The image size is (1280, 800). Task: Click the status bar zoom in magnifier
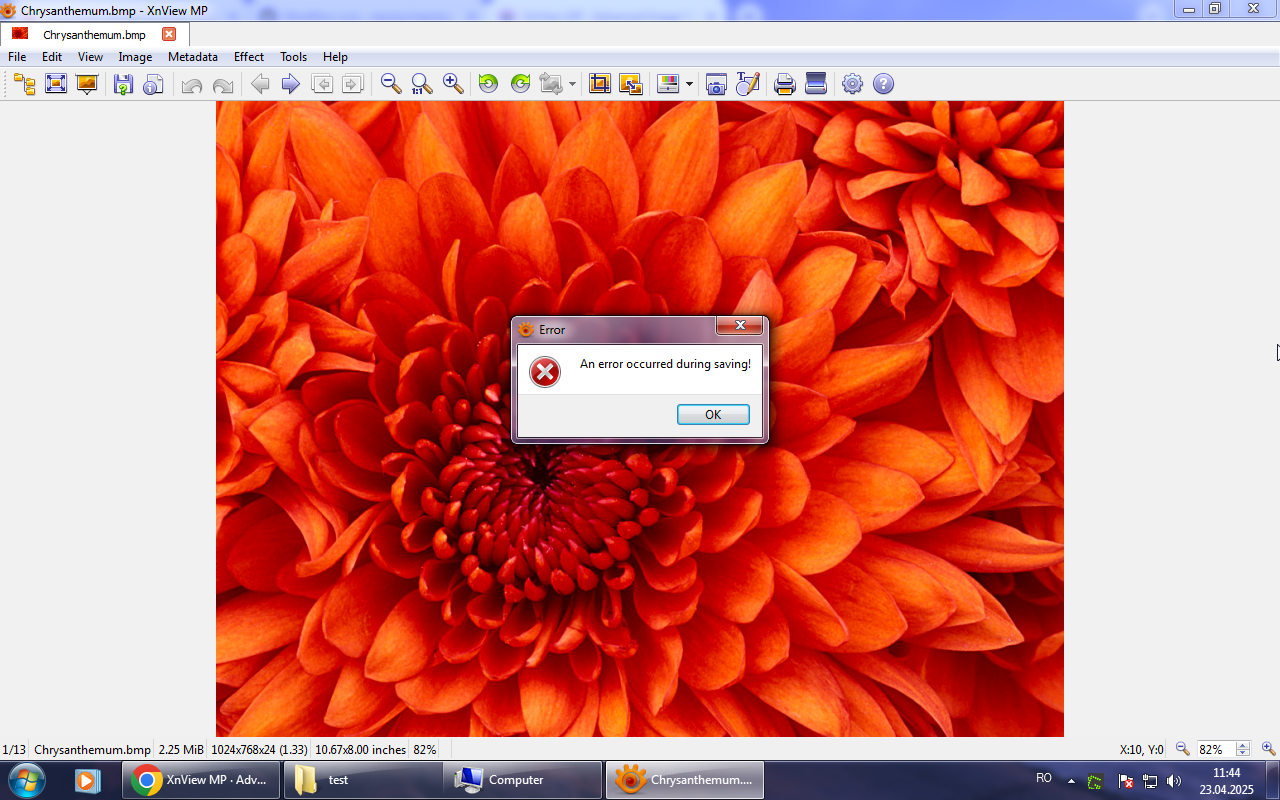[1268, 749]
